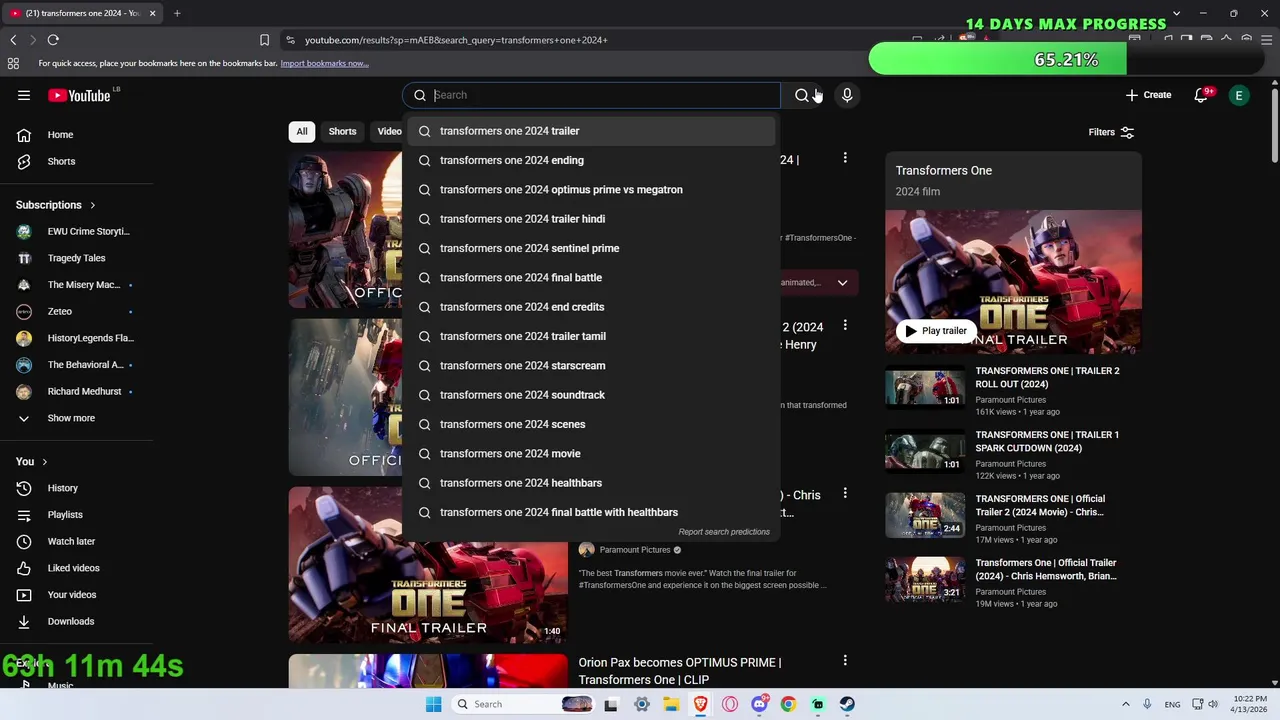Open Steam from the taskbar
The image size is (1280, 720).
pos(847,704)
